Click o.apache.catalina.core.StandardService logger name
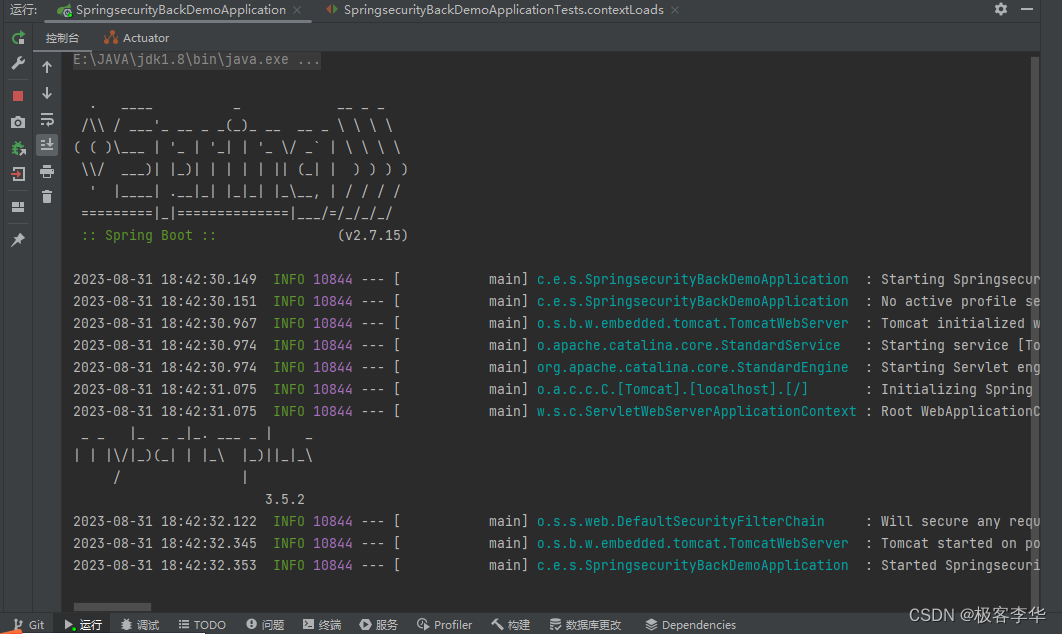 (x=688, y=345)
